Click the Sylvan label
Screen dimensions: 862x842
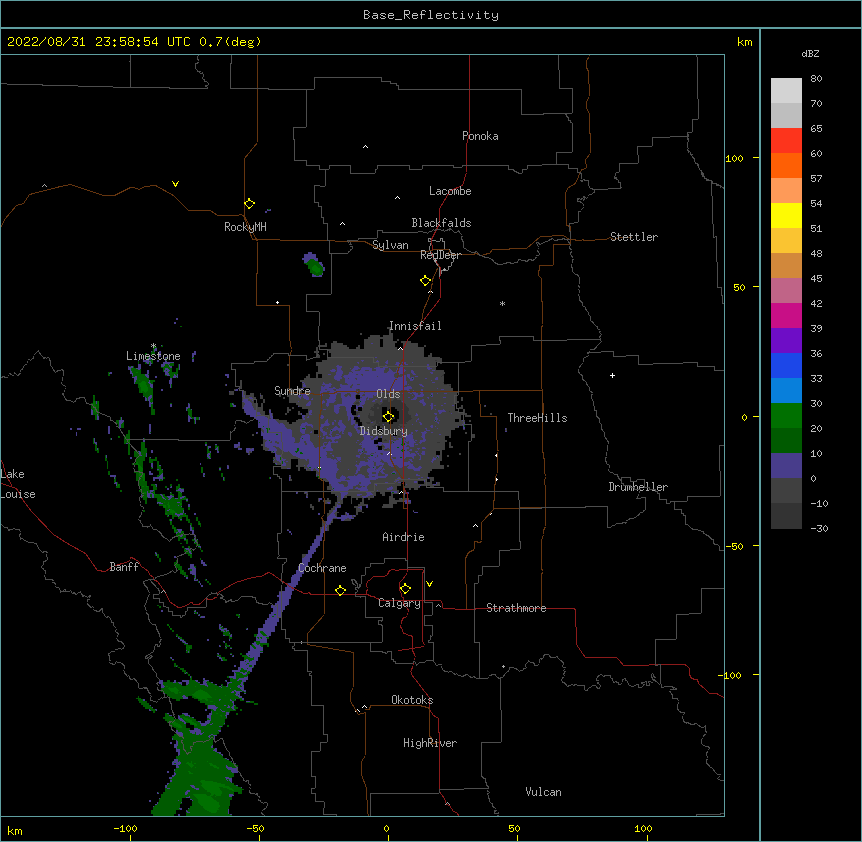point(390,245)
